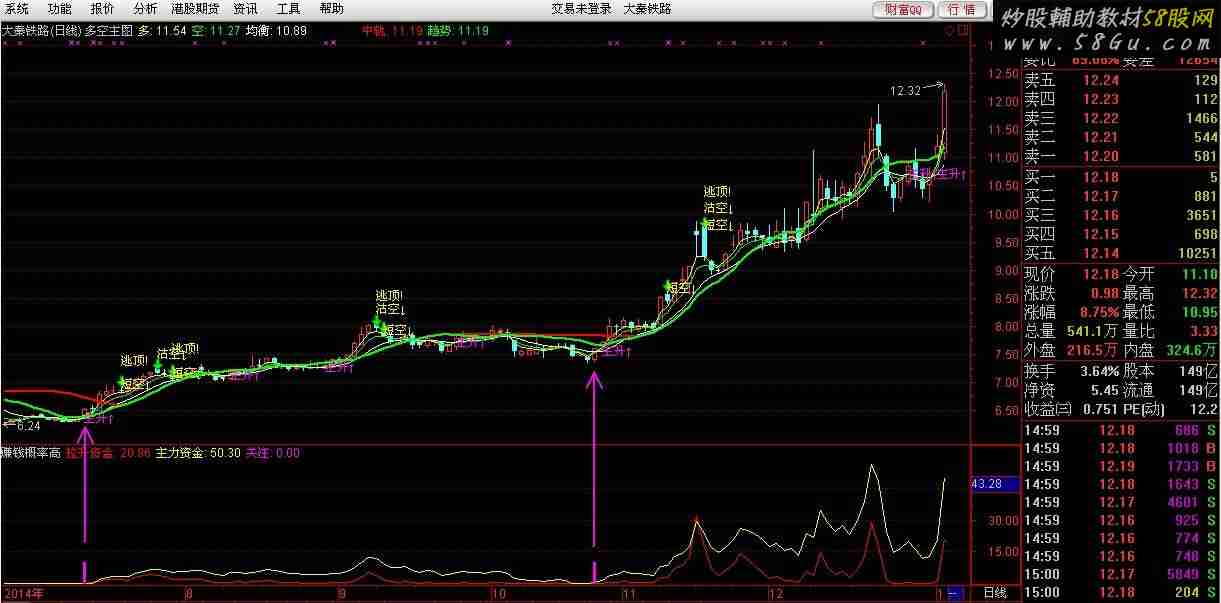Click the 财富QQ button
The width and height of the screenshot is (1221, 603).
pyautogui.click(x=903, y=9)
